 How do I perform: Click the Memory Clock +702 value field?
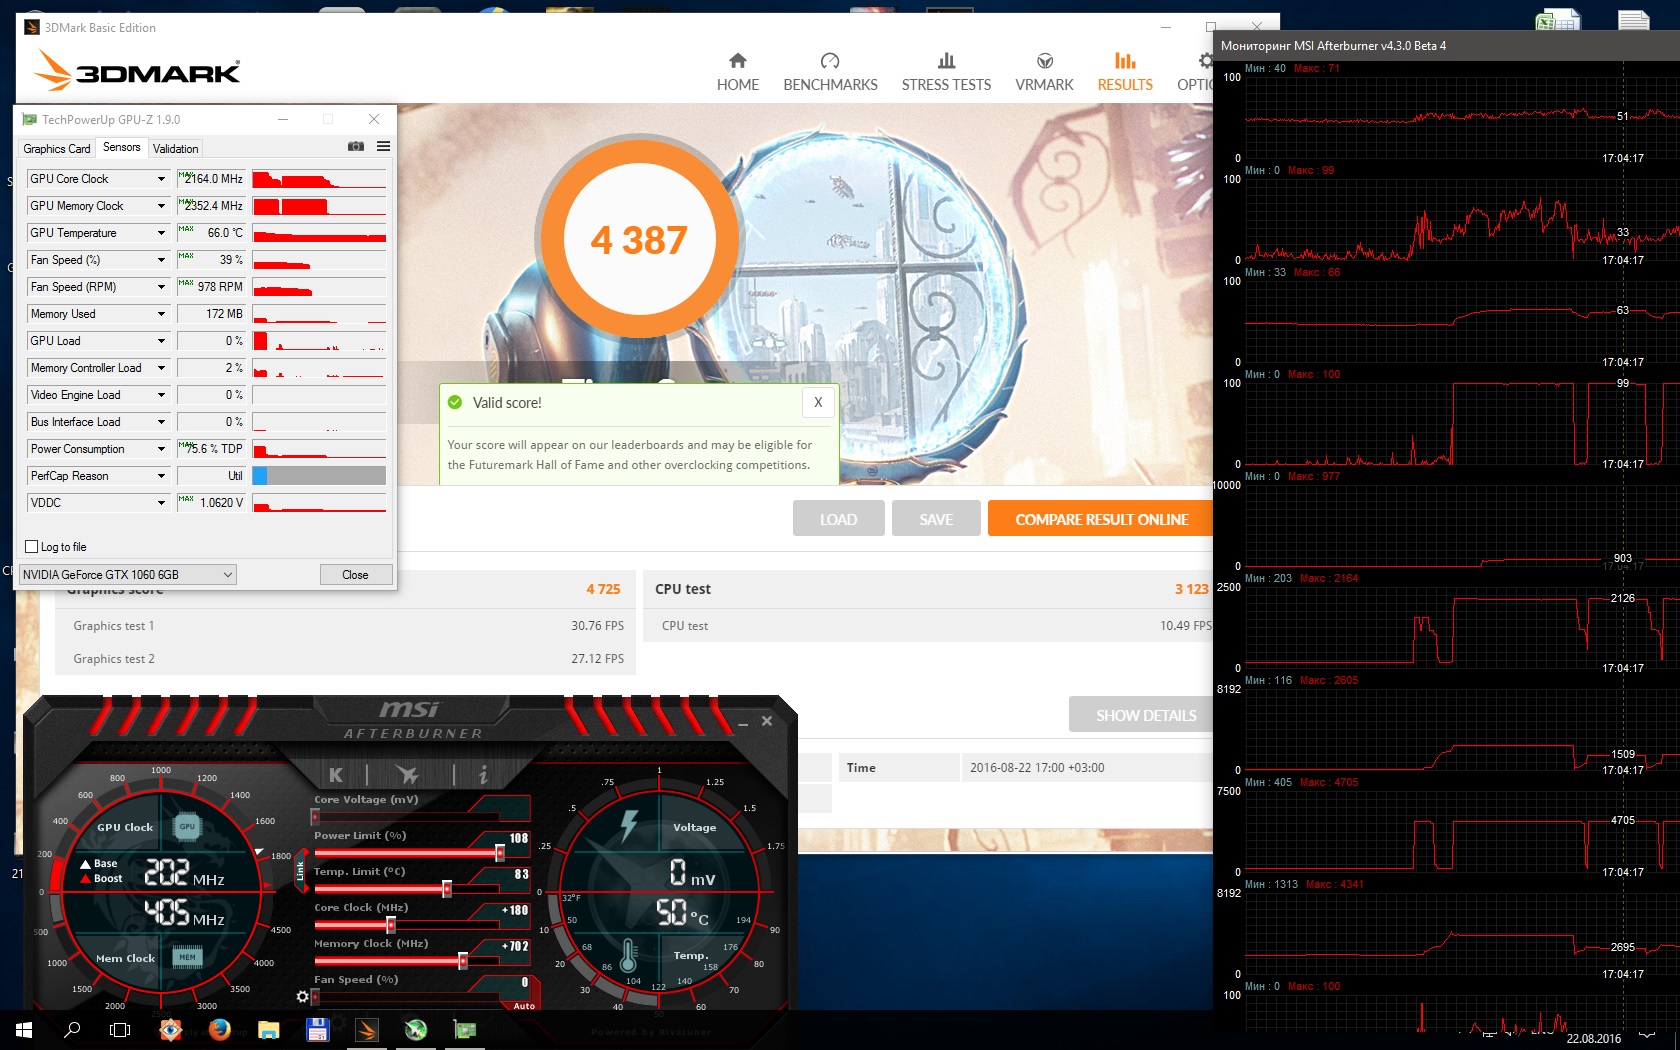point(514,946)
